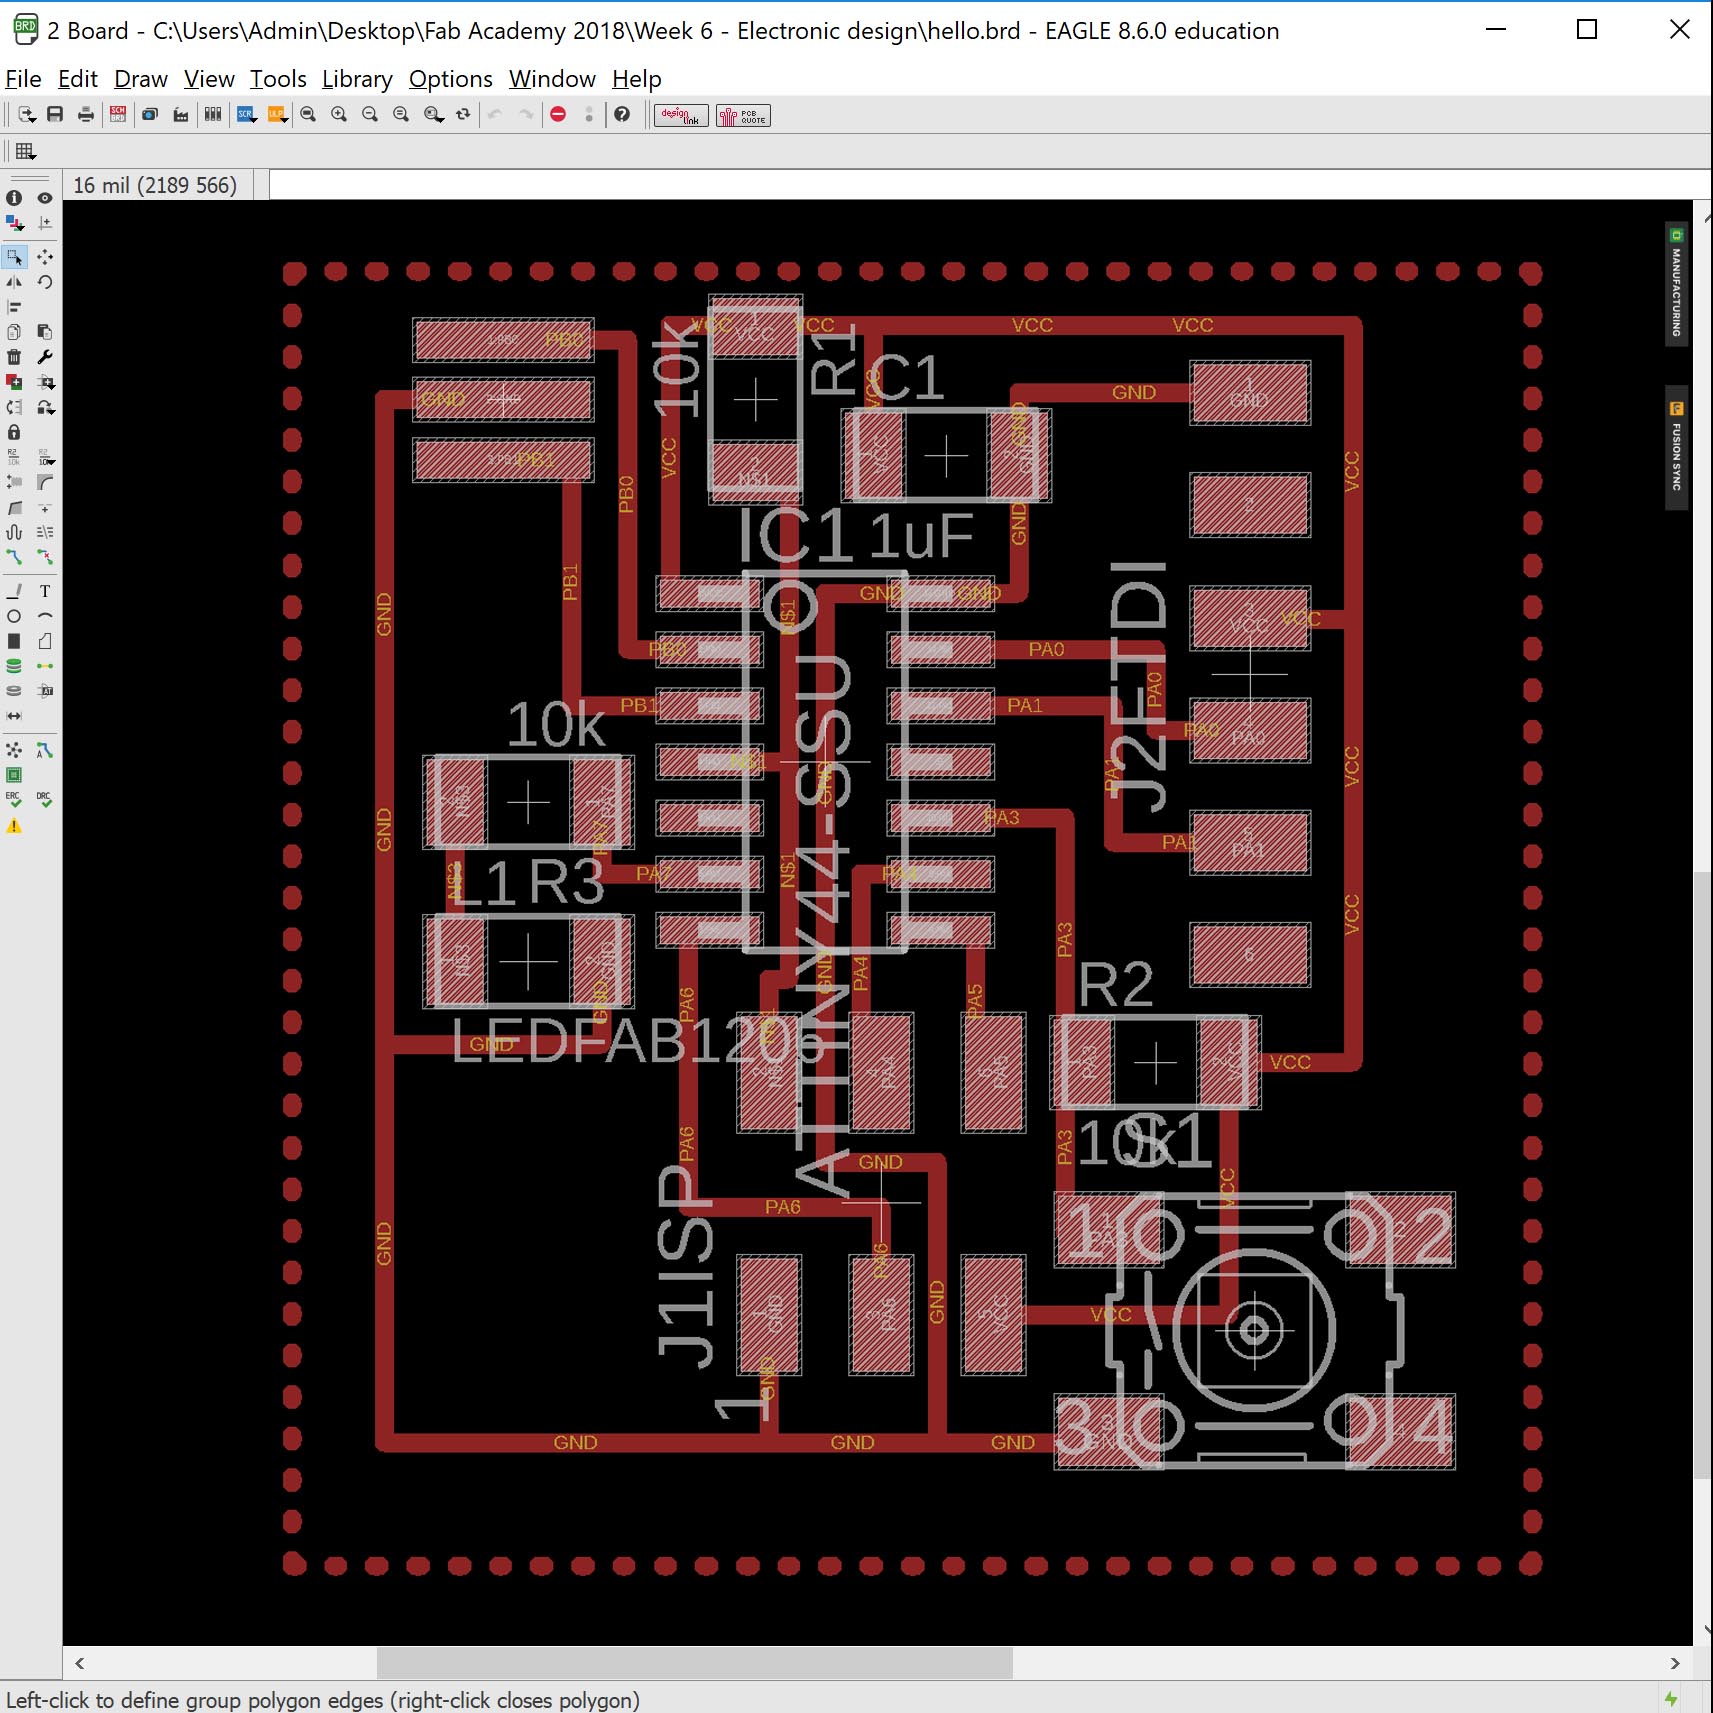Screen dimensions: 1713x1713
Task: Open the View menu
Action: tap(209, 79)
